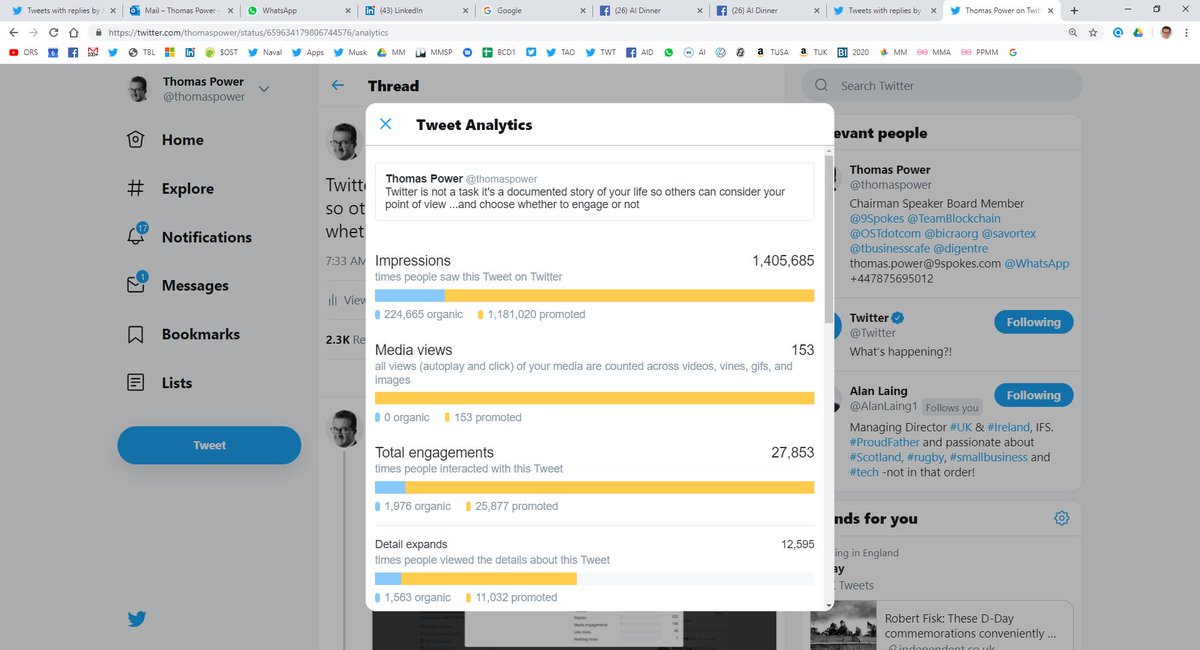Switch to the Mail – Thomas Power tab
The height and width of the screenshot is (650, 1200).
click(180, 10)
